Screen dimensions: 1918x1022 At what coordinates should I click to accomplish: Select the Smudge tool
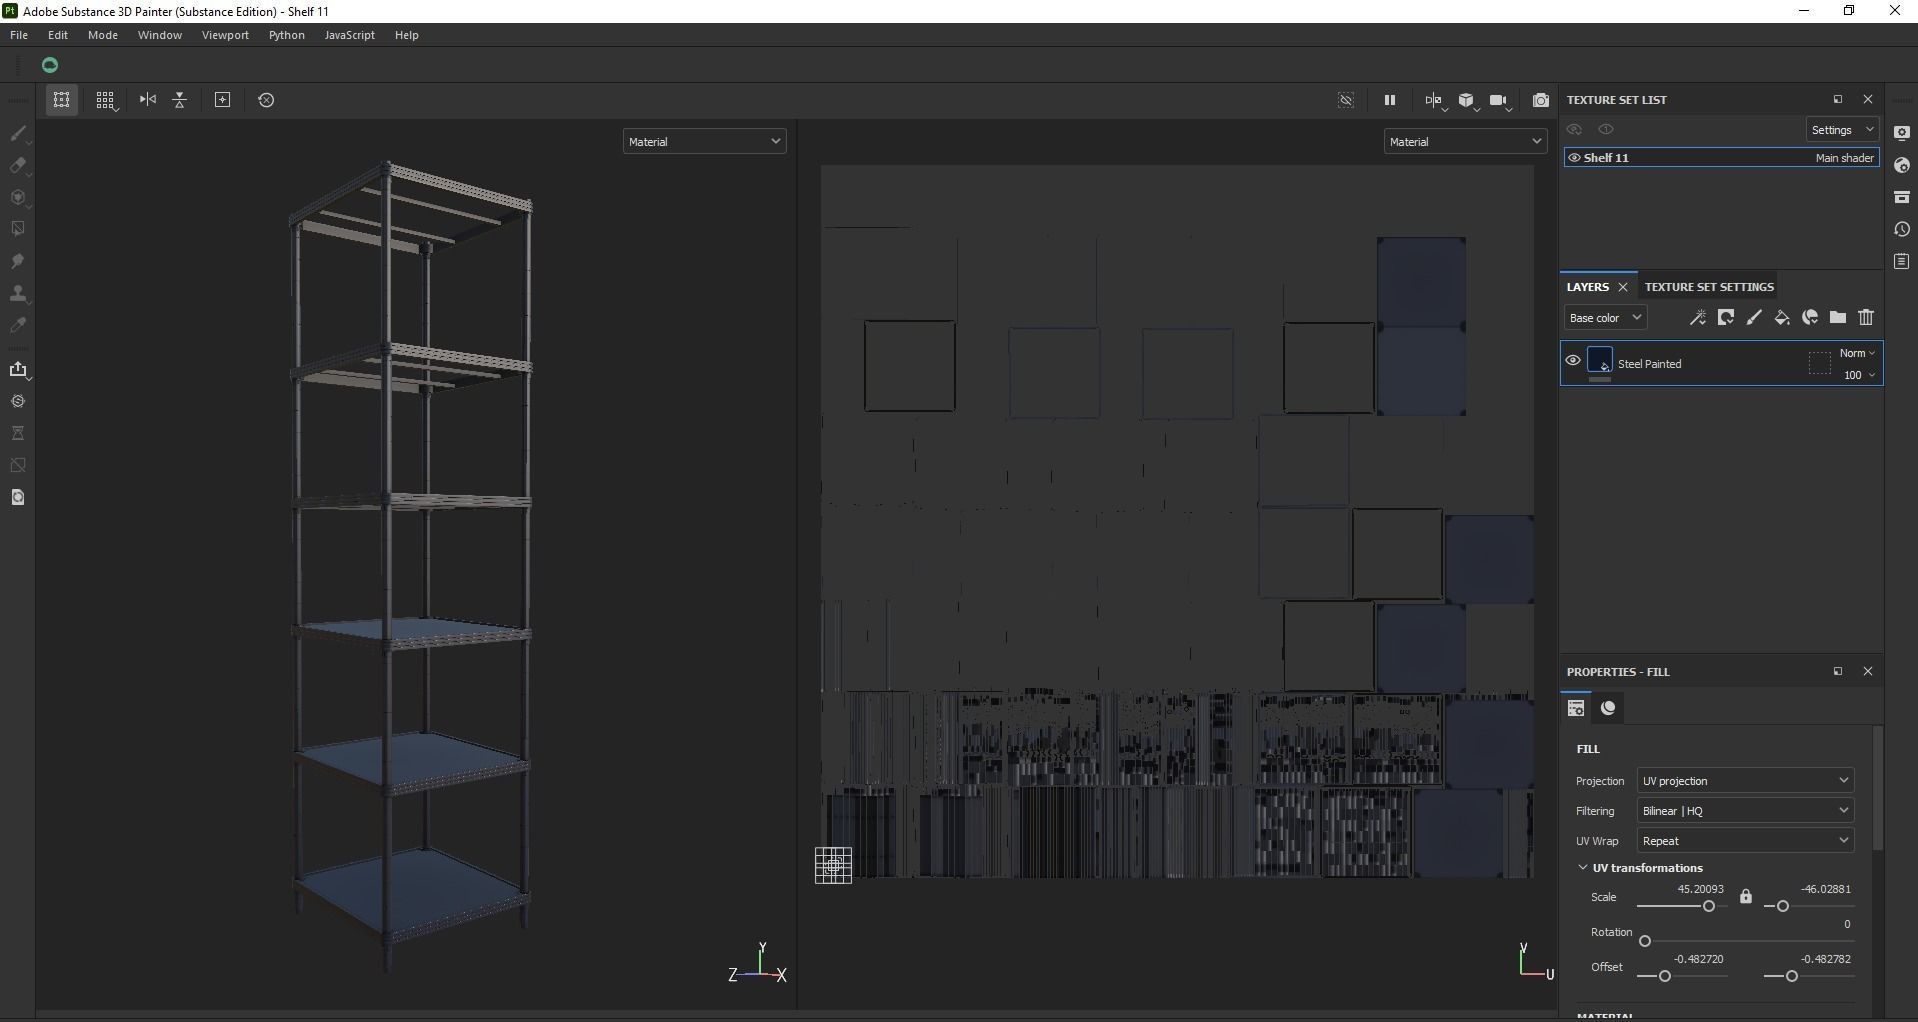(18, 261)
